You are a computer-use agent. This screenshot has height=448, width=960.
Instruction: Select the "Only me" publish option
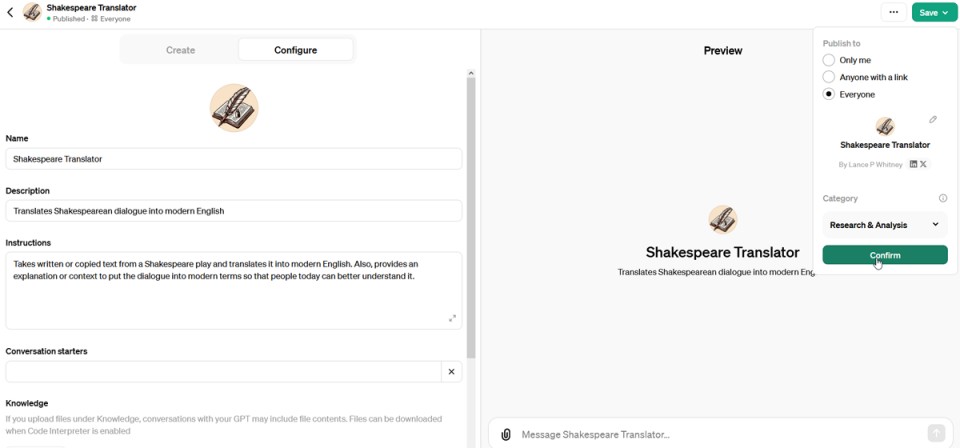(829, 60)
